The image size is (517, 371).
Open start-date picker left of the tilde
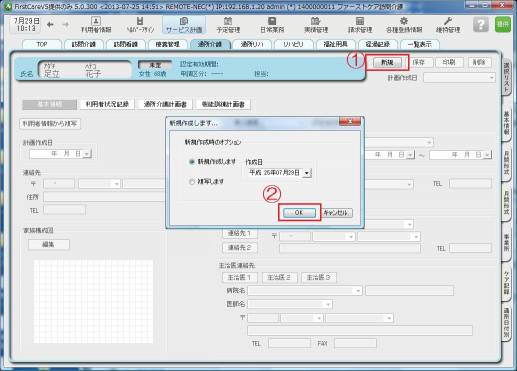tap(410, 155)
